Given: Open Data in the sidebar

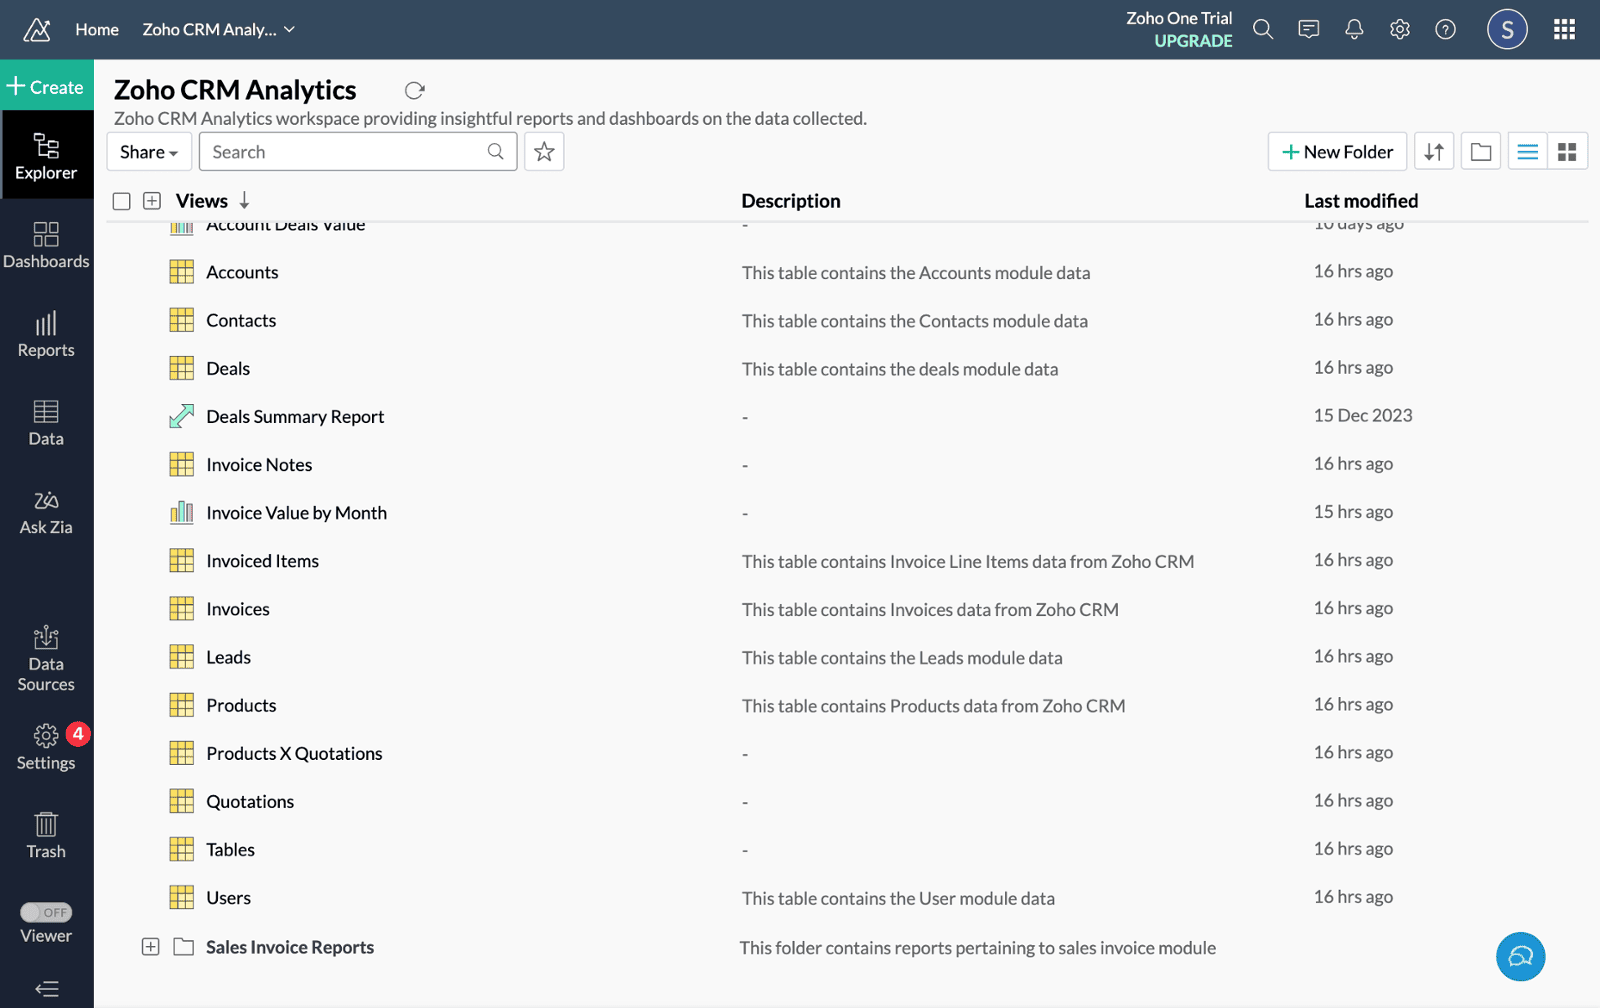Looking at the screenshot, I should (46, 423).
